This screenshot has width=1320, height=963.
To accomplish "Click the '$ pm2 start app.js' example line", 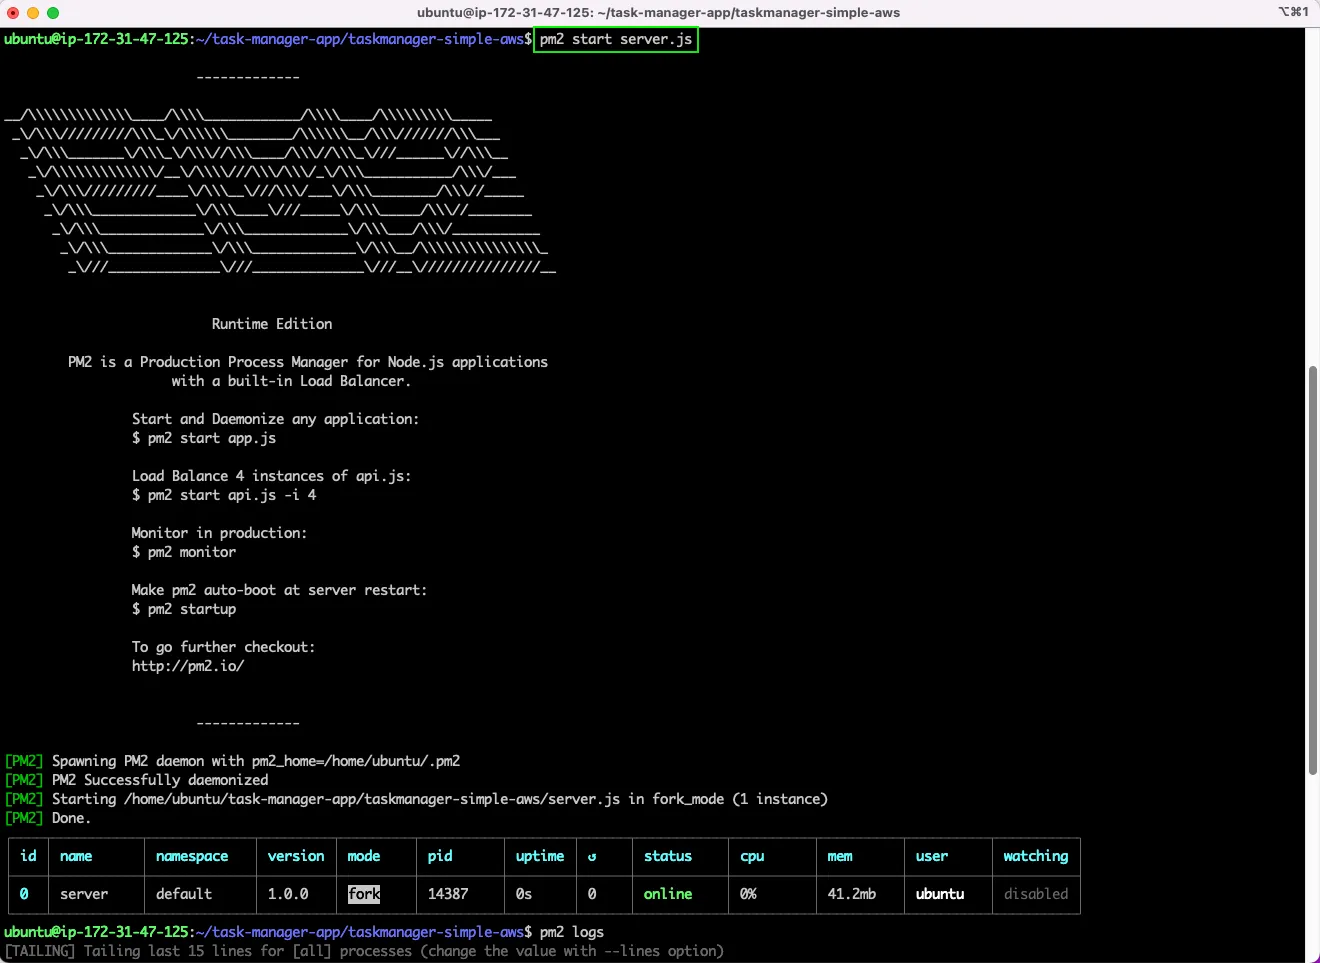I will [x=204, y=438].
